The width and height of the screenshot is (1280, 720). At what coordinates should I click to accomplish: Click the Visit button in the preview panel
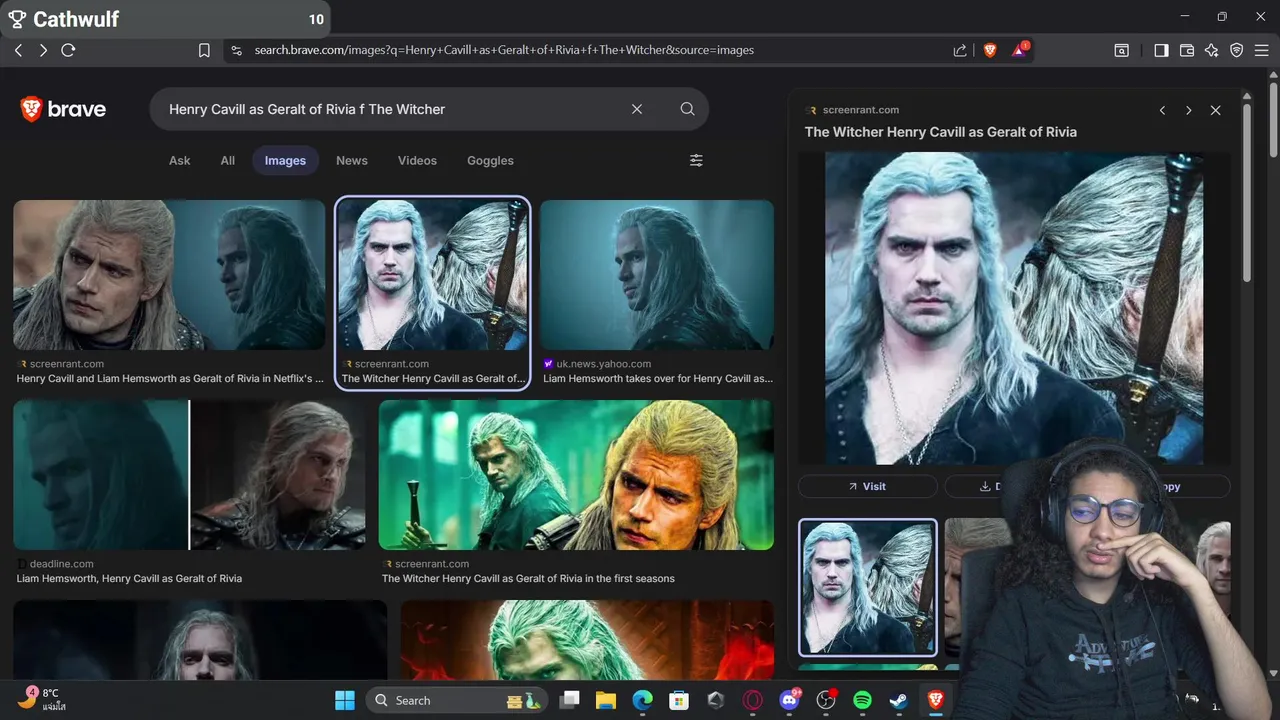click(867, 486)
